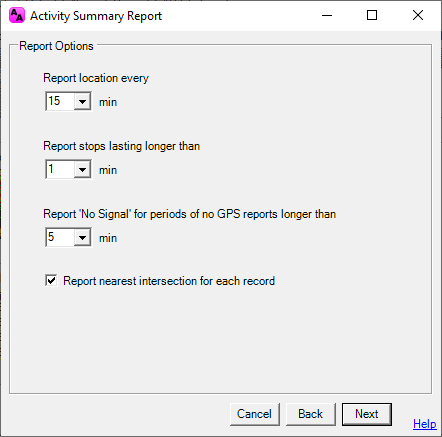Click the 'Report location every' label

(x=96, y=78)
